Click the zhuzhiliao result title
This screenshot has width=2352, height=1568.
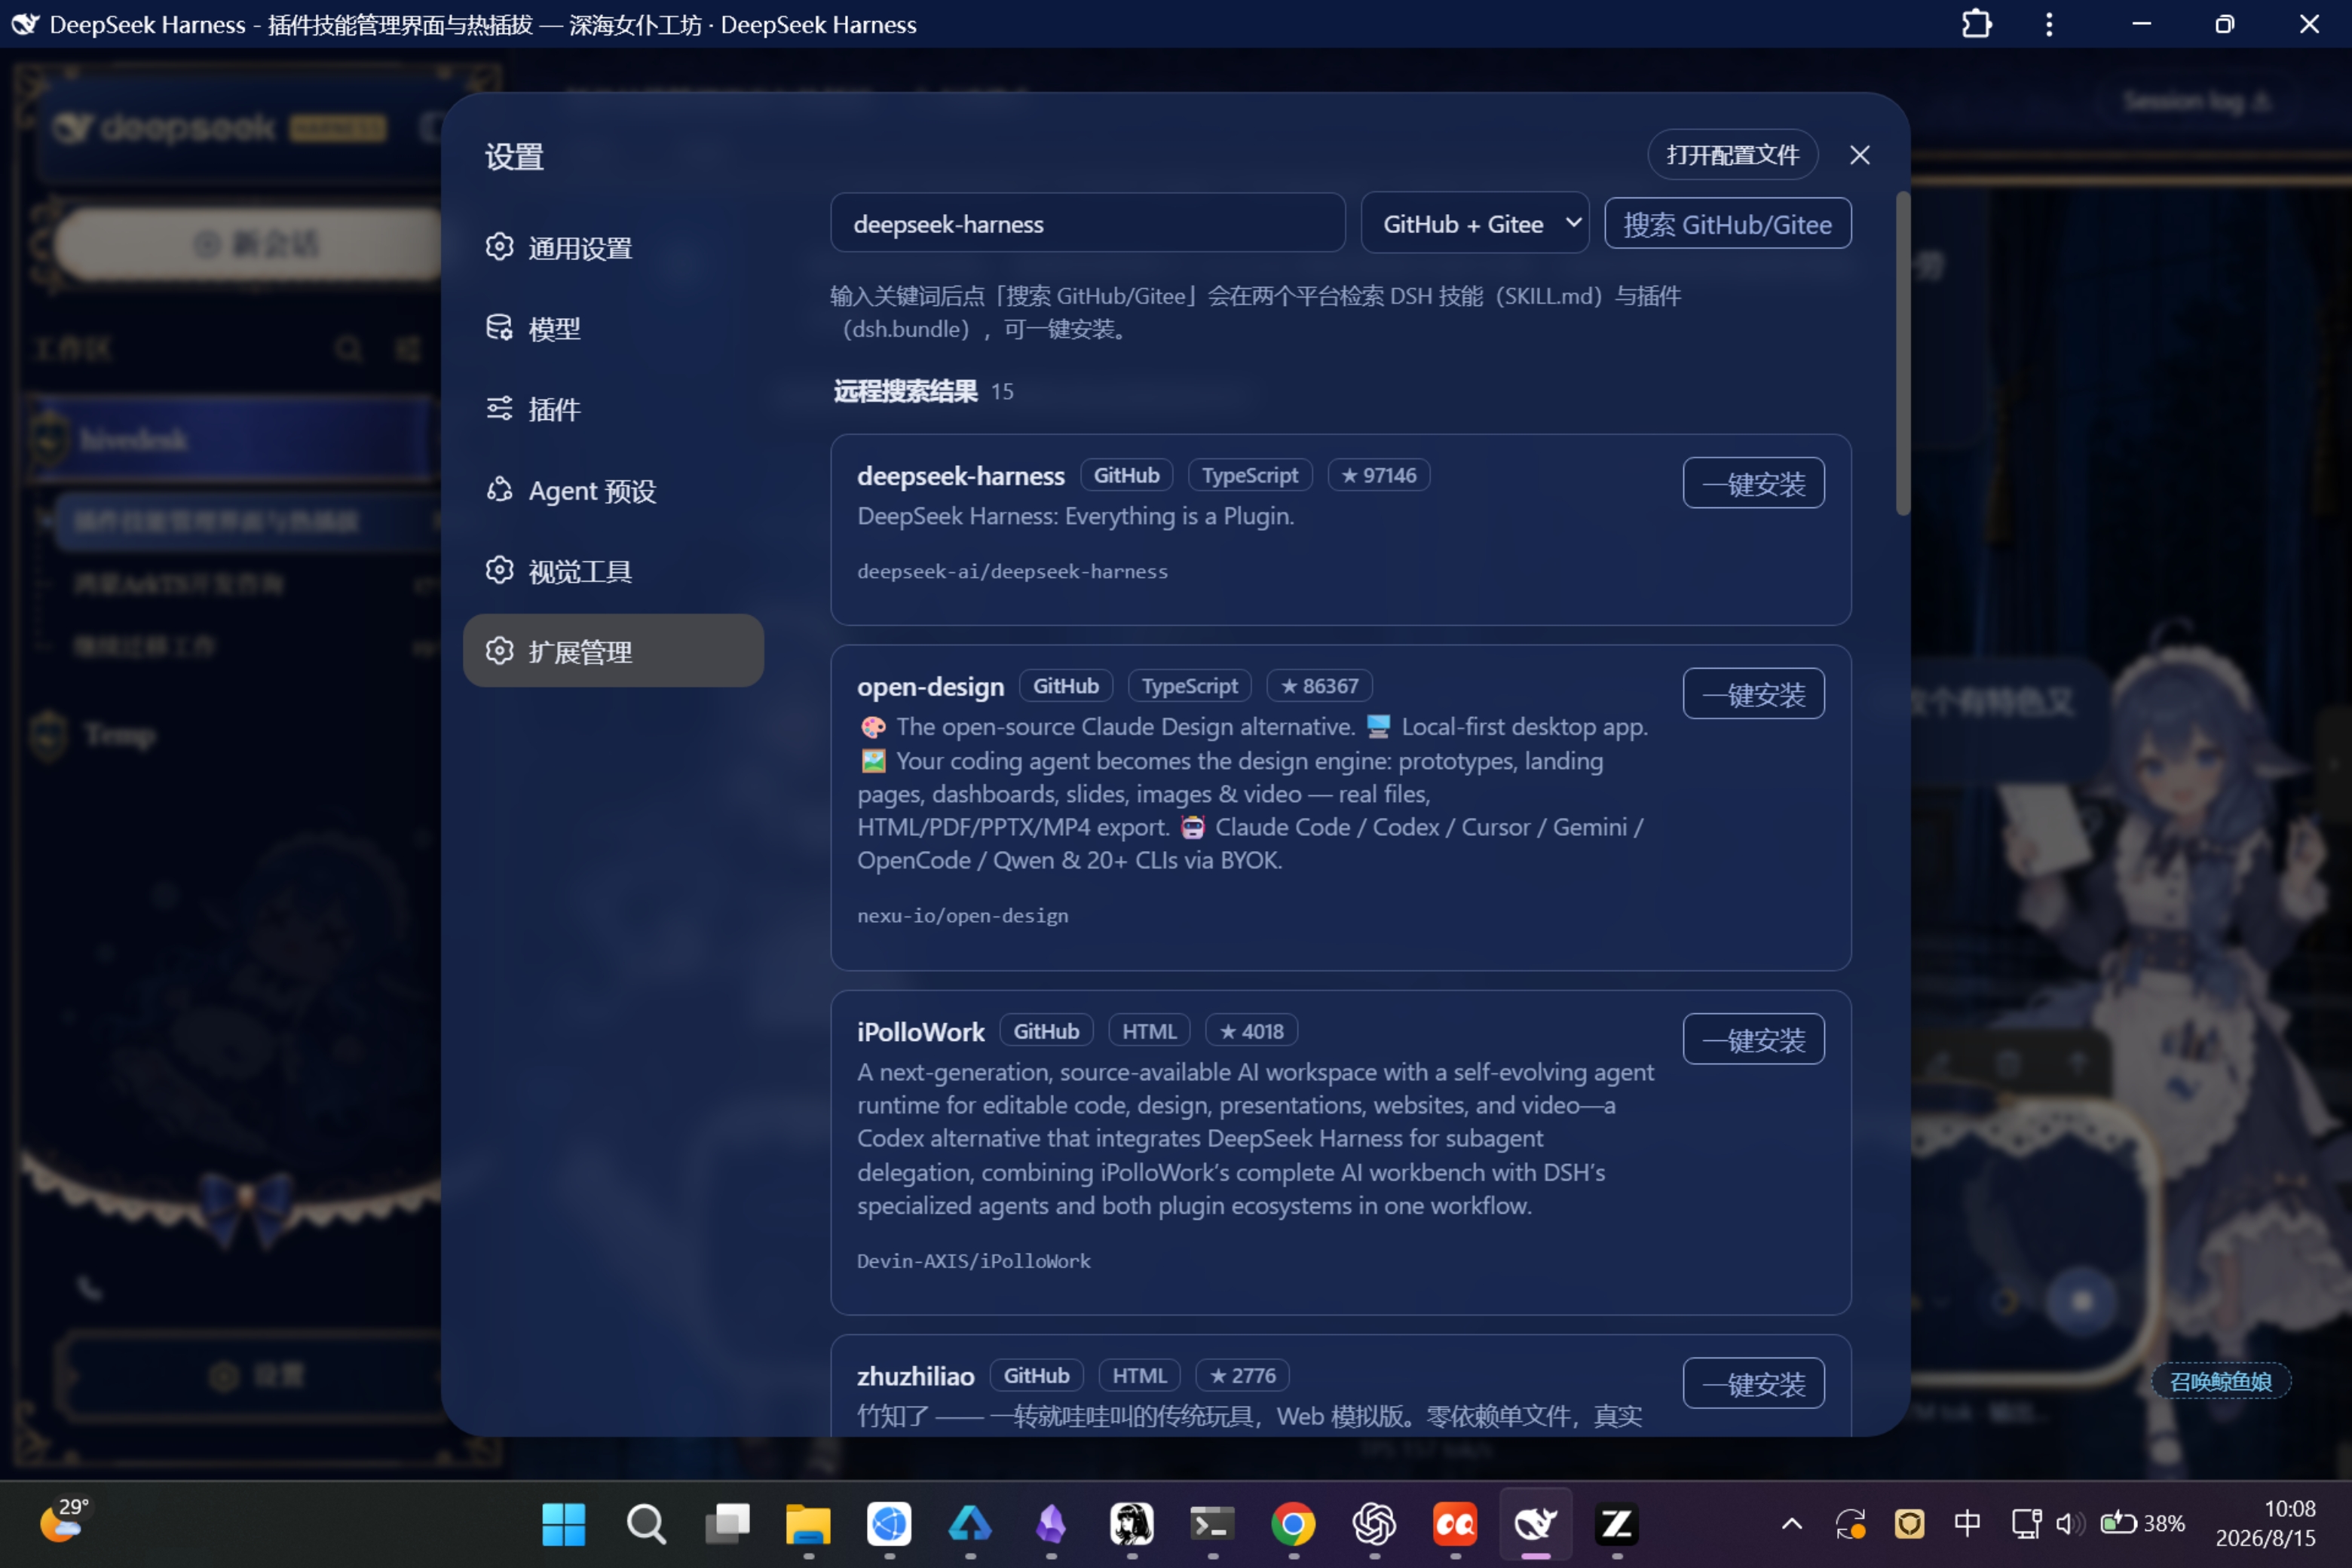[x=915, y=1376]
